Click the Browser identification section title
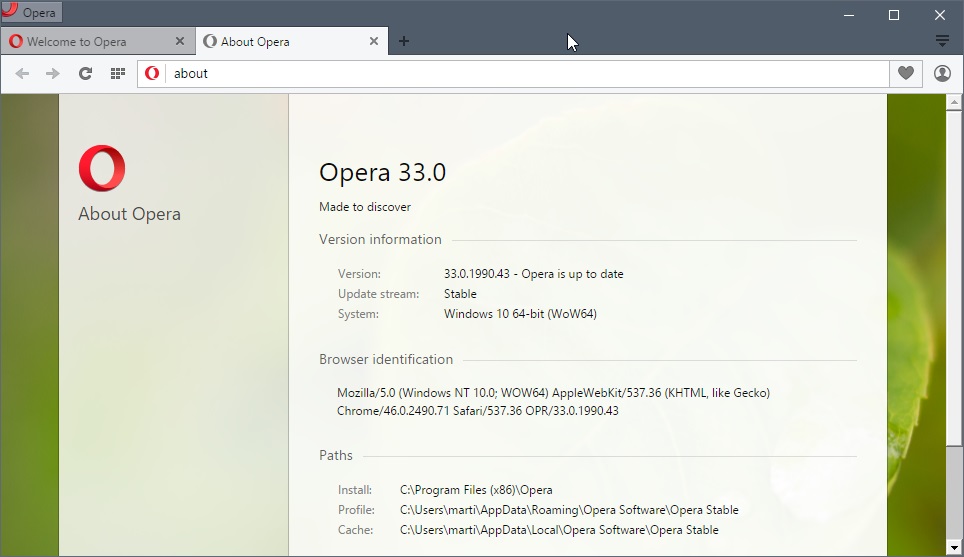 [386, 359]
